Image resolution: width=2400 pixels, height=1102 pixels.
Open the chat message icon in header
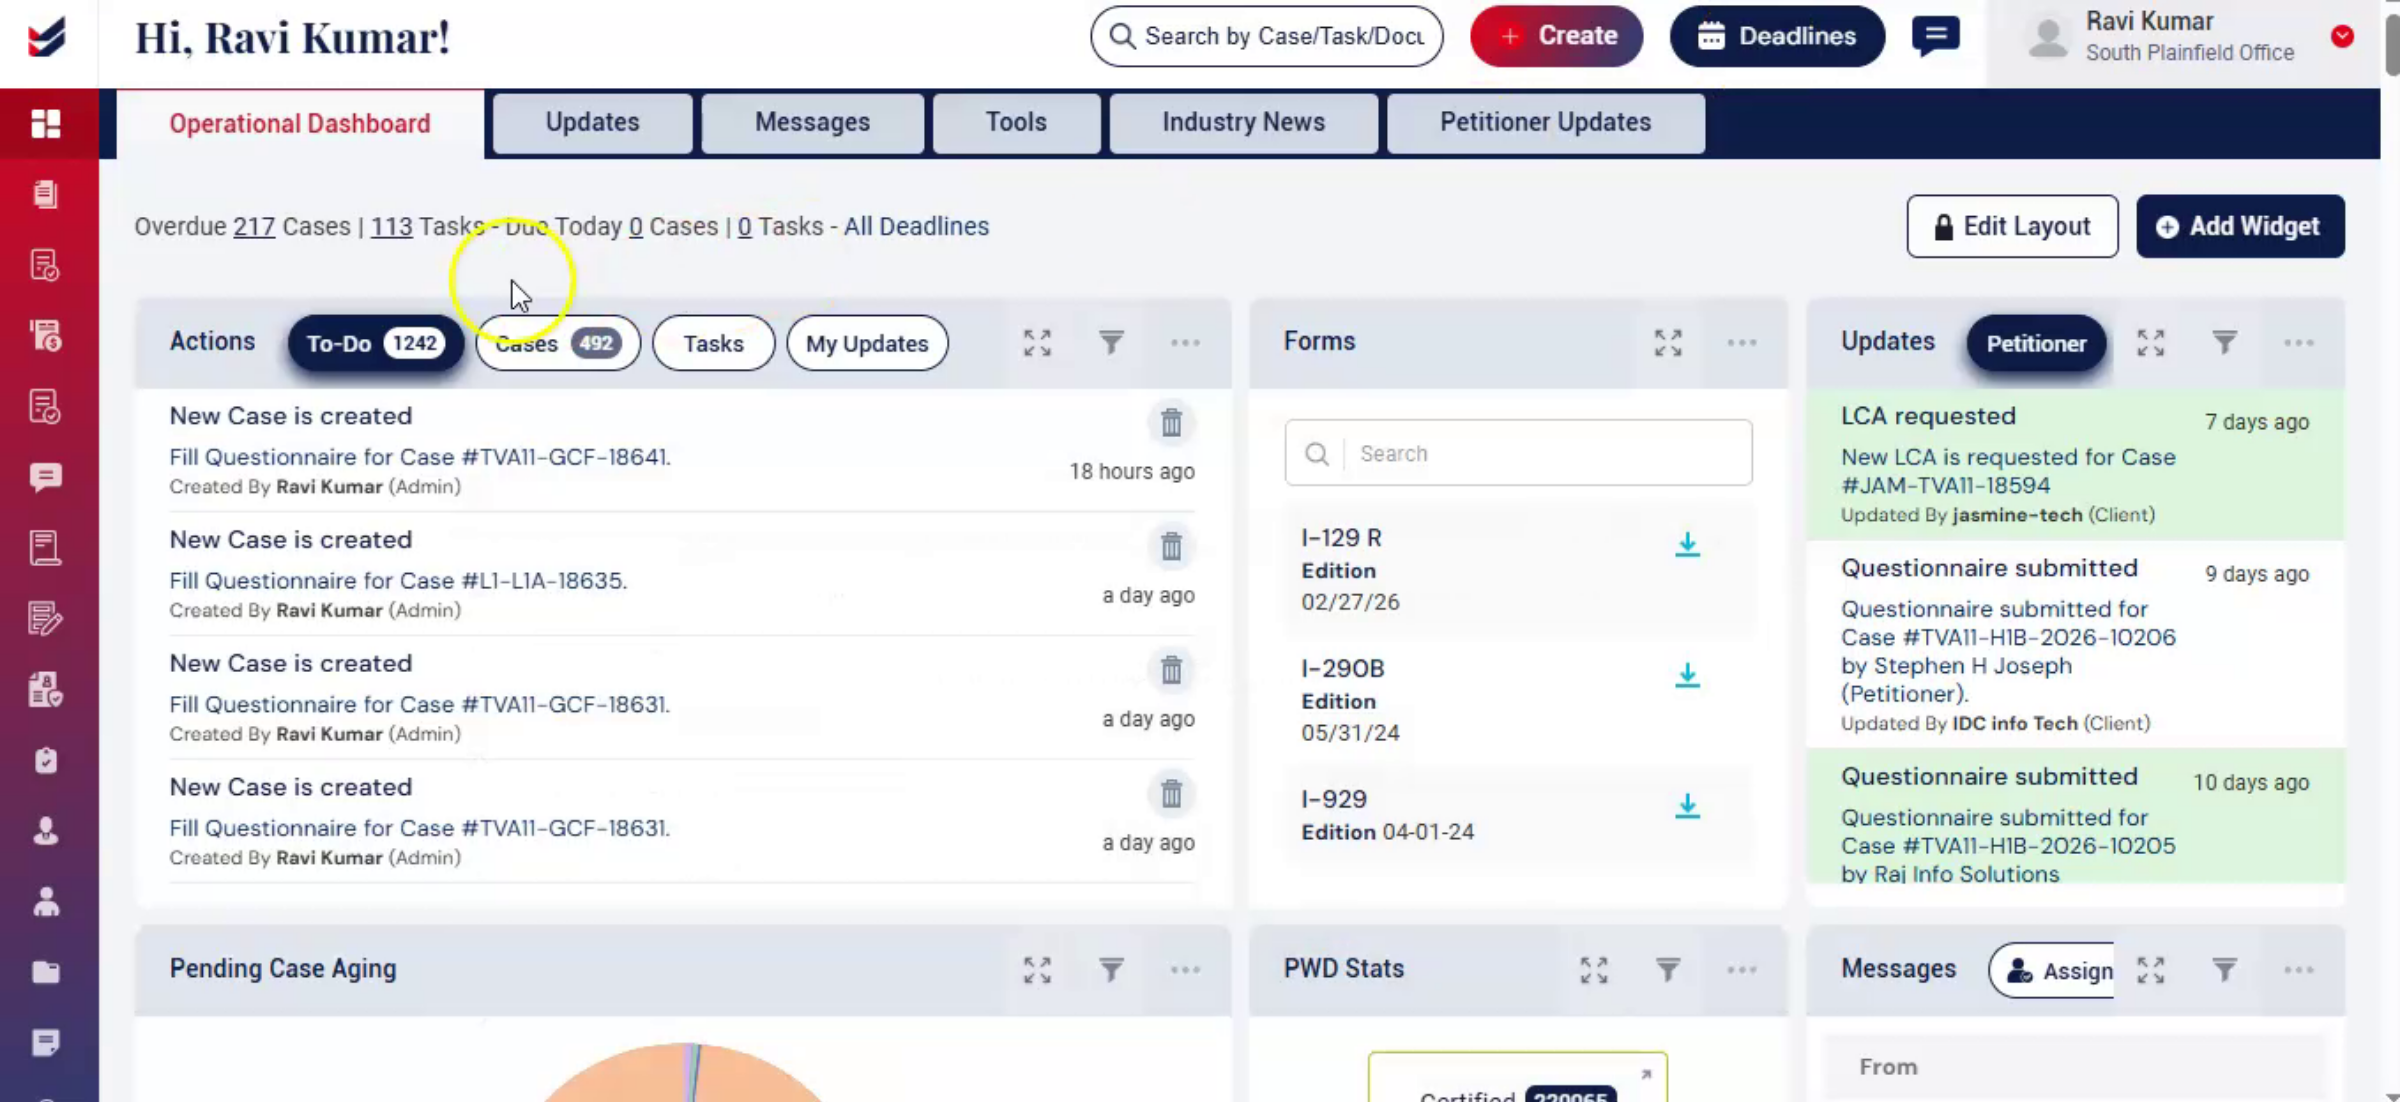pos(1935,36)
